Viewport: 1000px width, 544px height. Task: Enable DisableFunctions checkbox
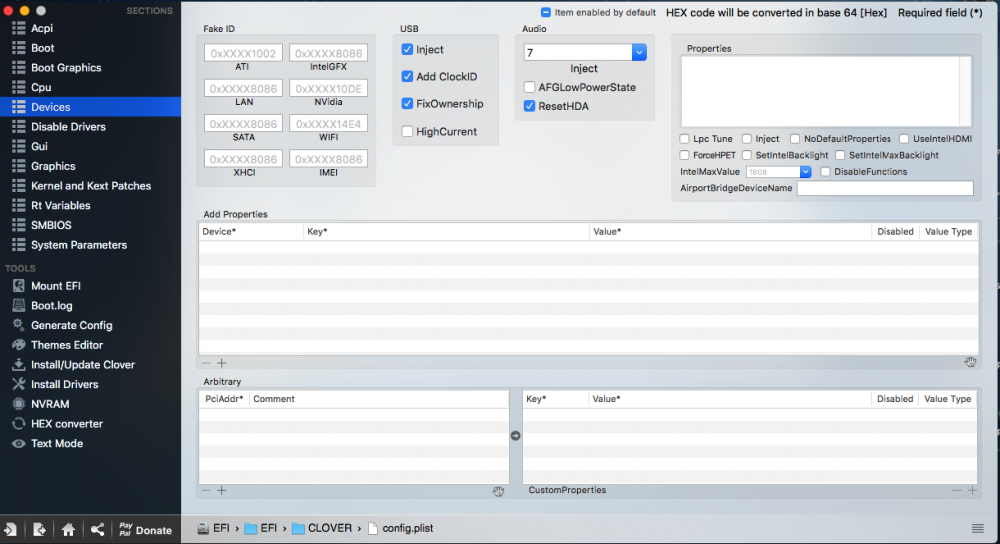825,172
